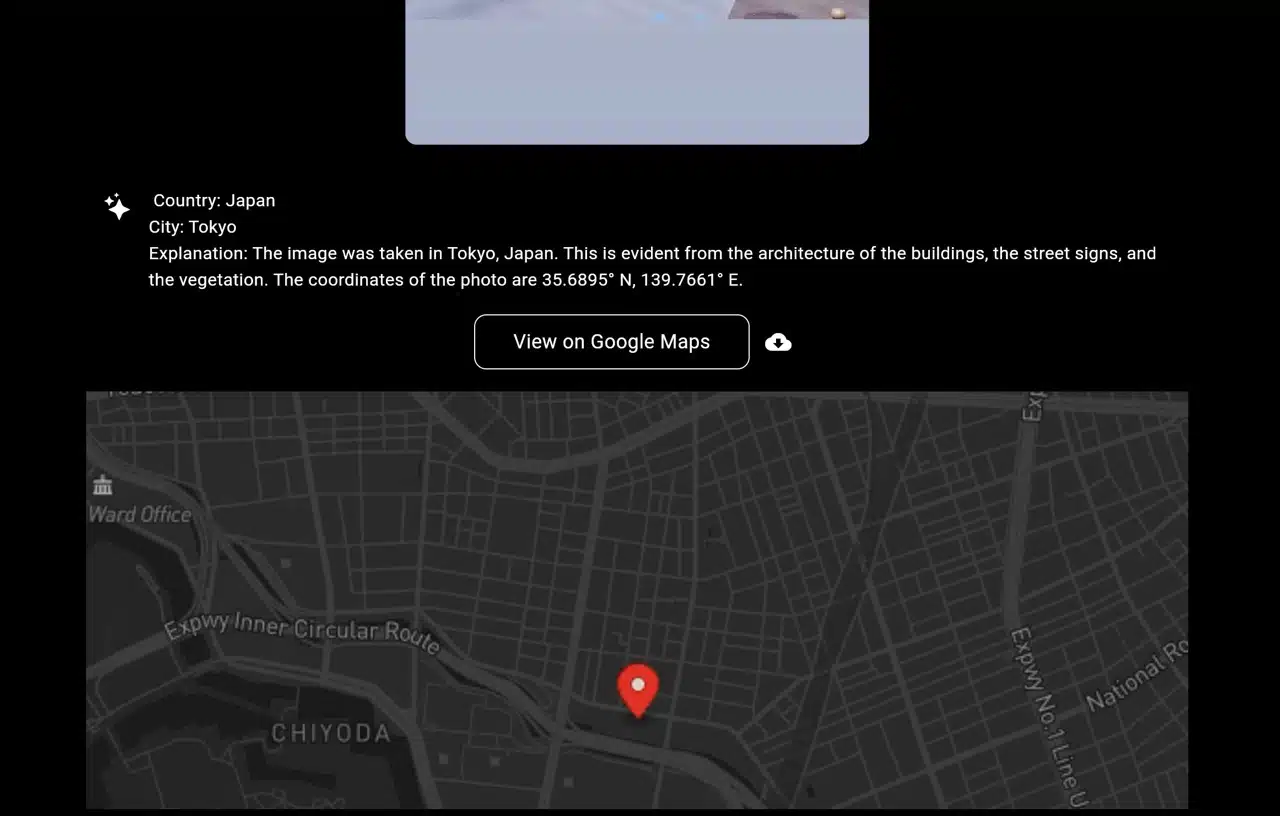Open the View on Google Maps button
1280x816 pixels.
(x=611, y=342)
